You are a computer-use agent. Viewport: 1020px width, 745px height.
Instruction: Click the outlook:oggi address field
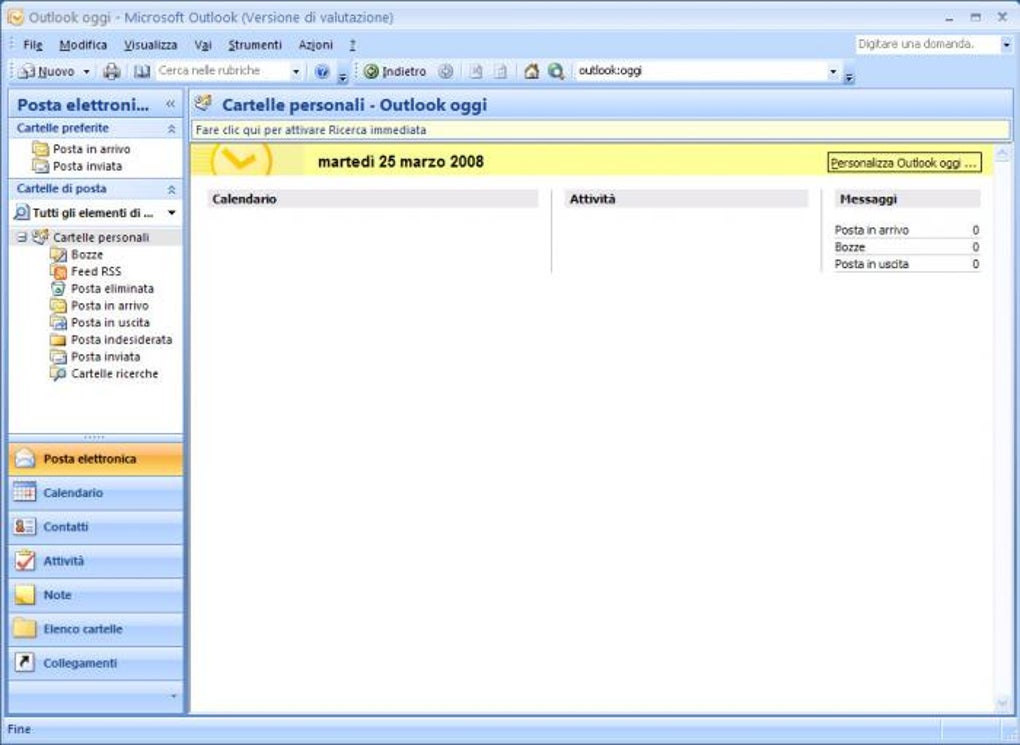pos(701,71)
